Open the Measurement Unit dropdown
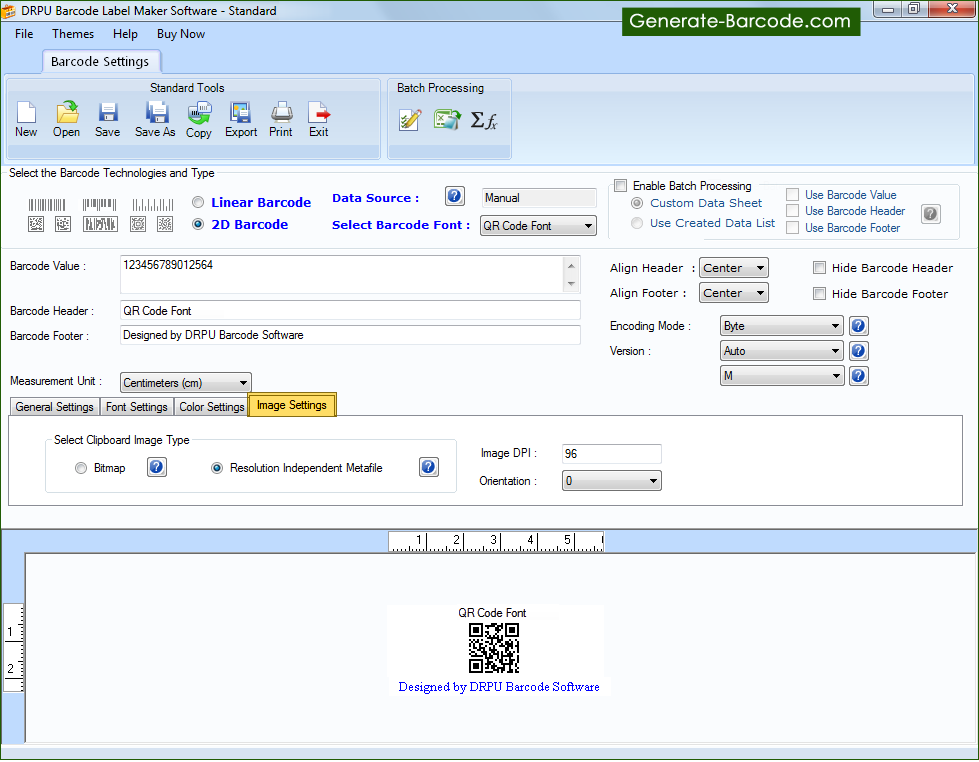 click(x=186, y=383)
